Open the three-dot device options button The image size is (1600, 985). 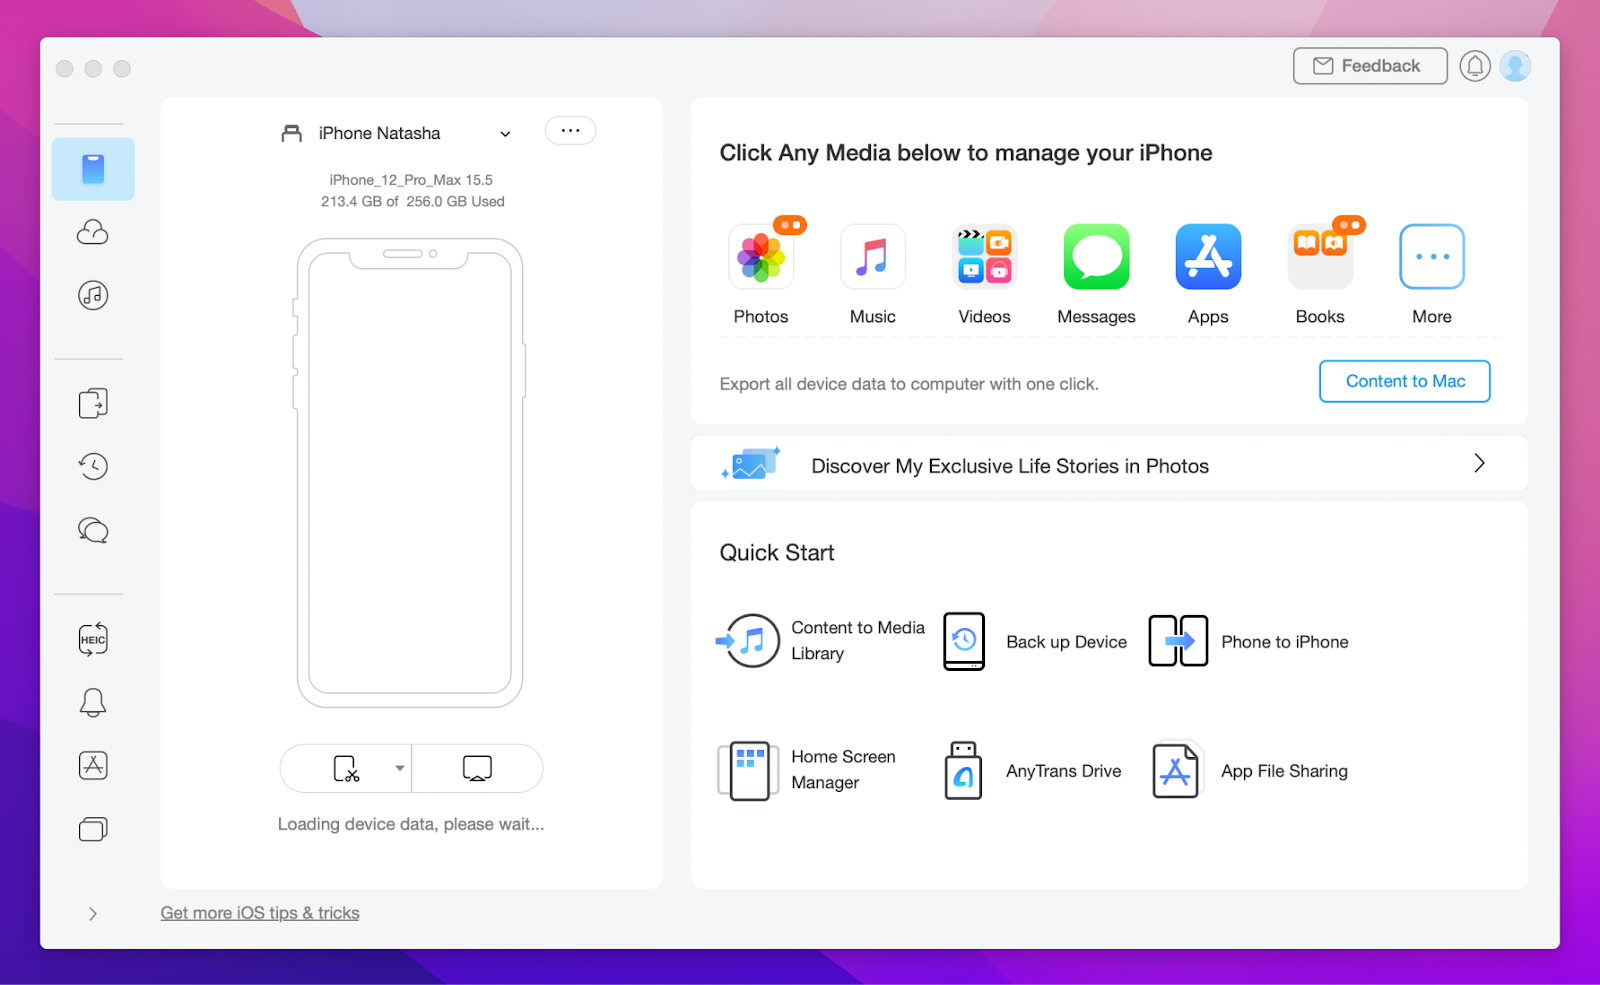click(x=570, y=131)
